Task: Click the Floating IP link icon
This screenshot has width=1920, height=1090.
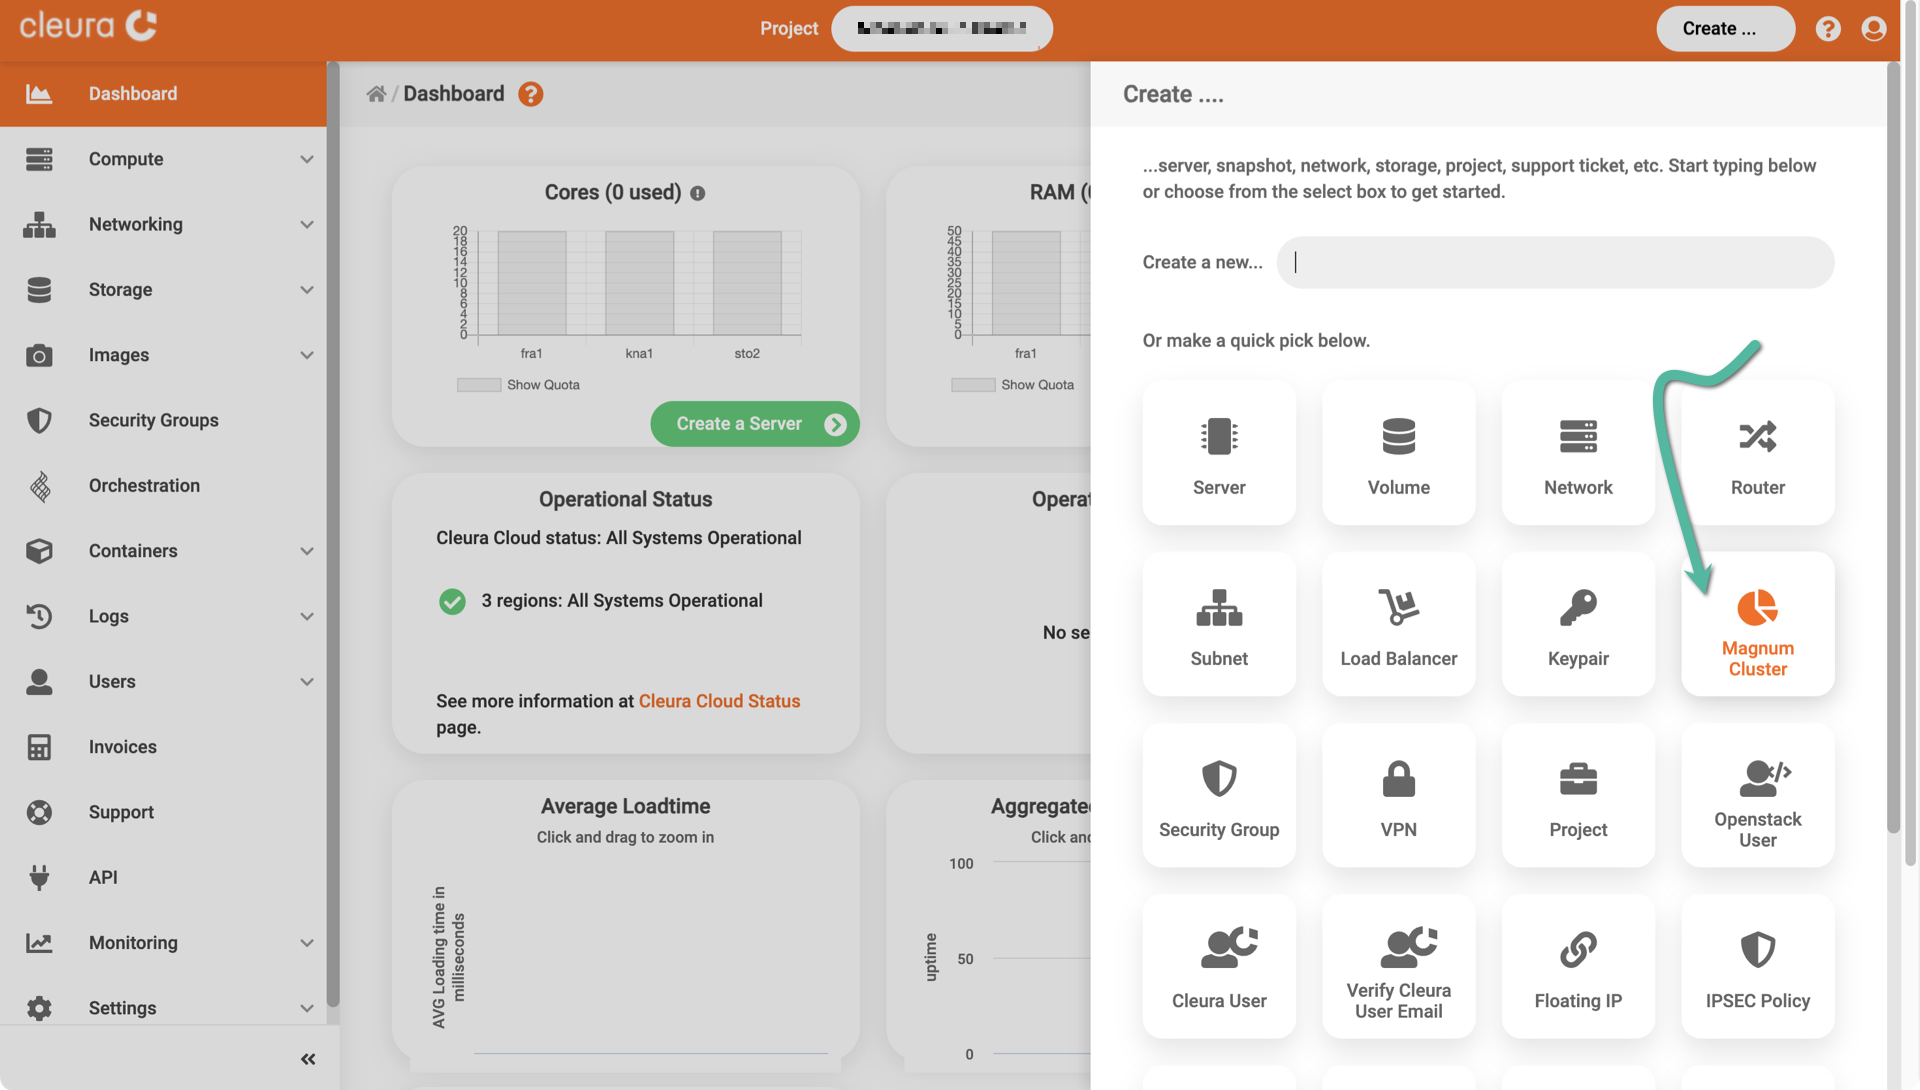Action: pos(1578,950)
